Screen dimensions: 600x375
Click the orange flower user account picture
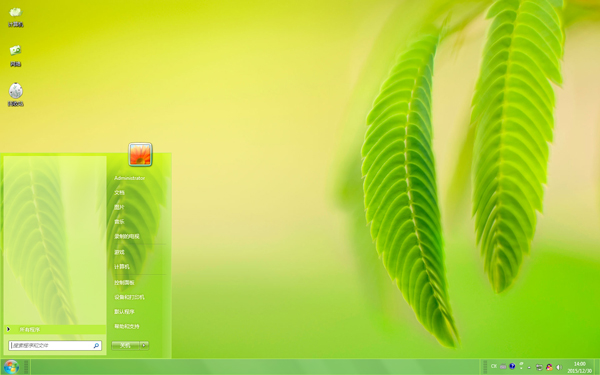tap(140, 155)
